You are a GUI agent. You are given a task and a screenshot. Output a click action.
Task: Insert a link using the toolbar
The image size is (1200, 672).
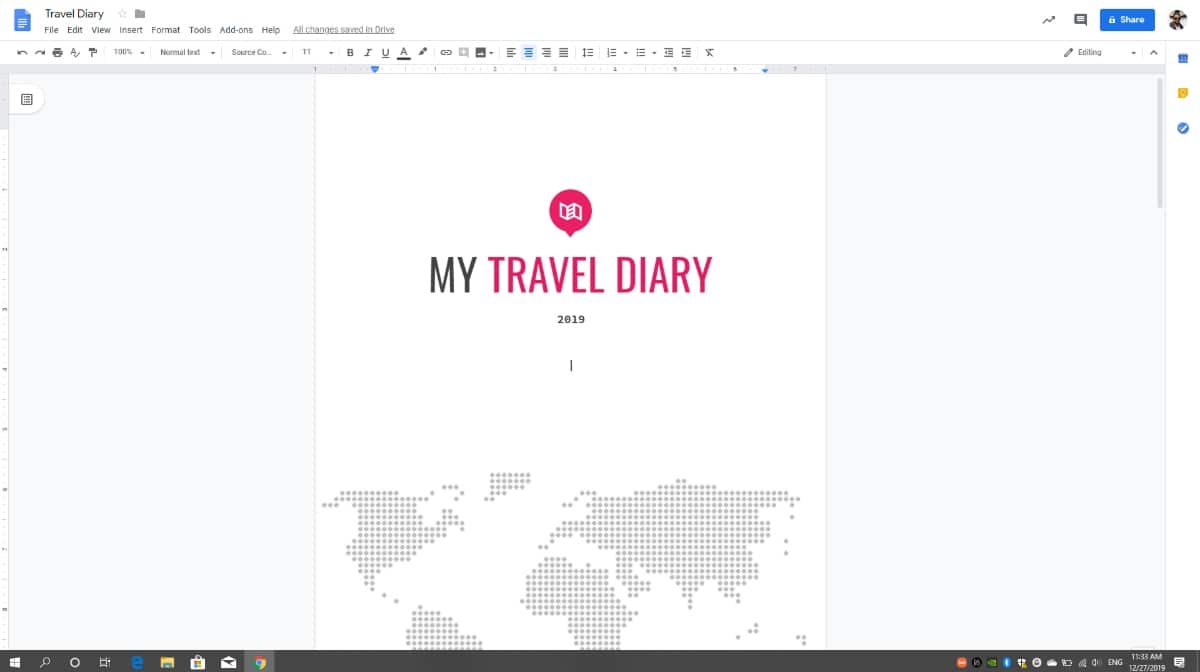tap(444, 52)
